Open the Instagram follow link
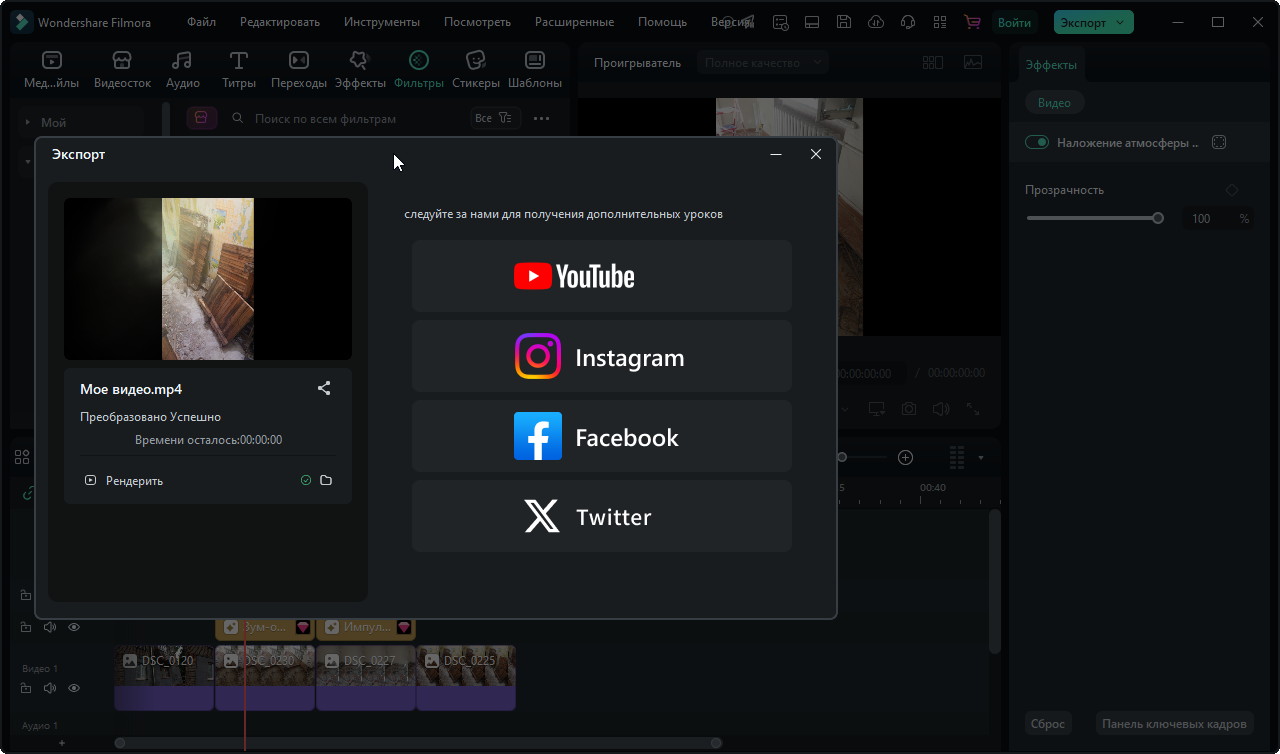 pos(602,356)
